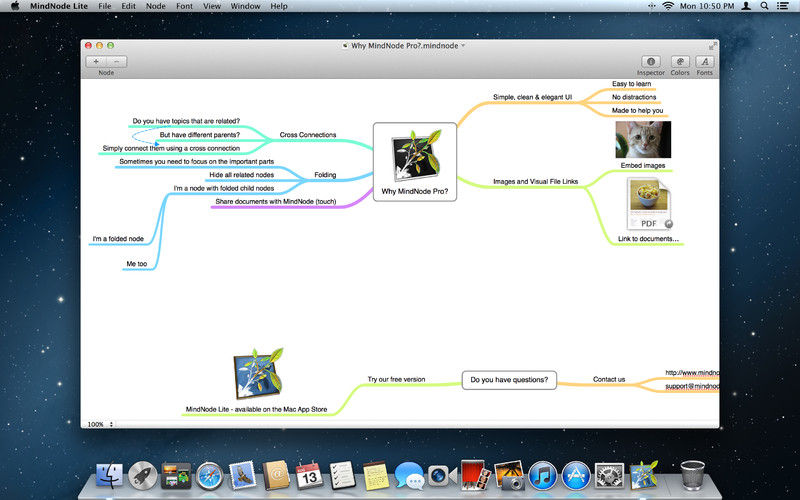Open Spotlight search in menu bar
The height and width of the screenshot is (500, 800).
click(764, 6)
